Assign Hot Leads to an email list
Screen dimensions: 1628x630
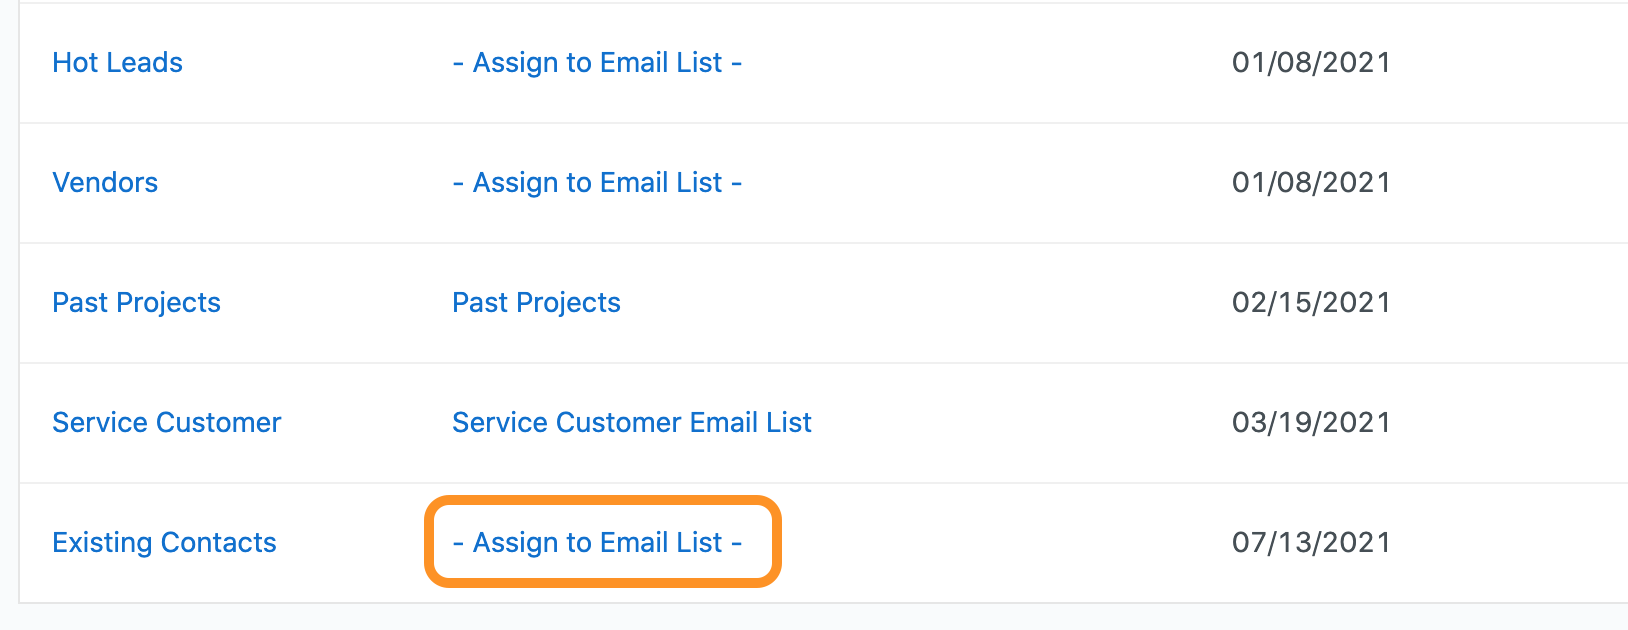[597, 62]
